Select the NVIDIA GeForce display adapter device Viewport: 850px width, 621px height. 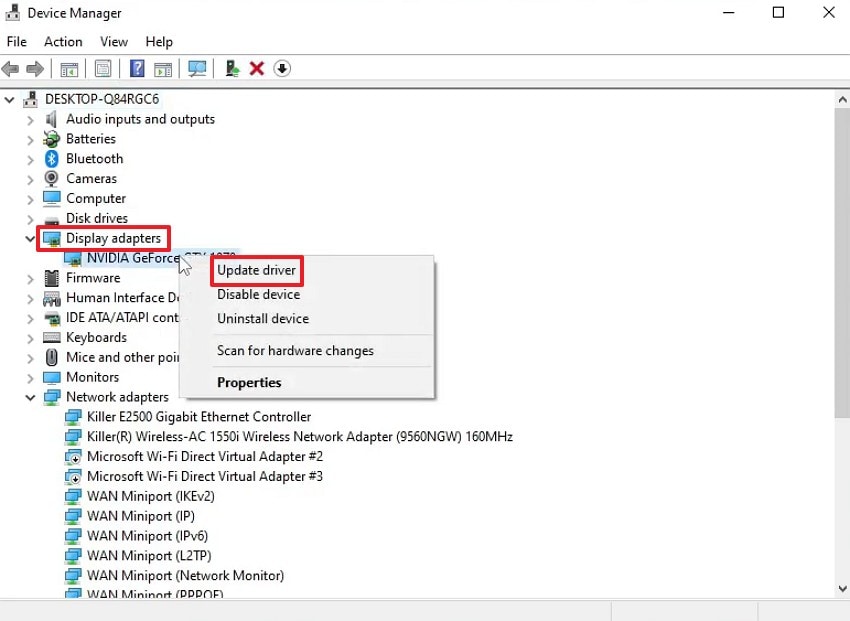click(x=130, y=258)
